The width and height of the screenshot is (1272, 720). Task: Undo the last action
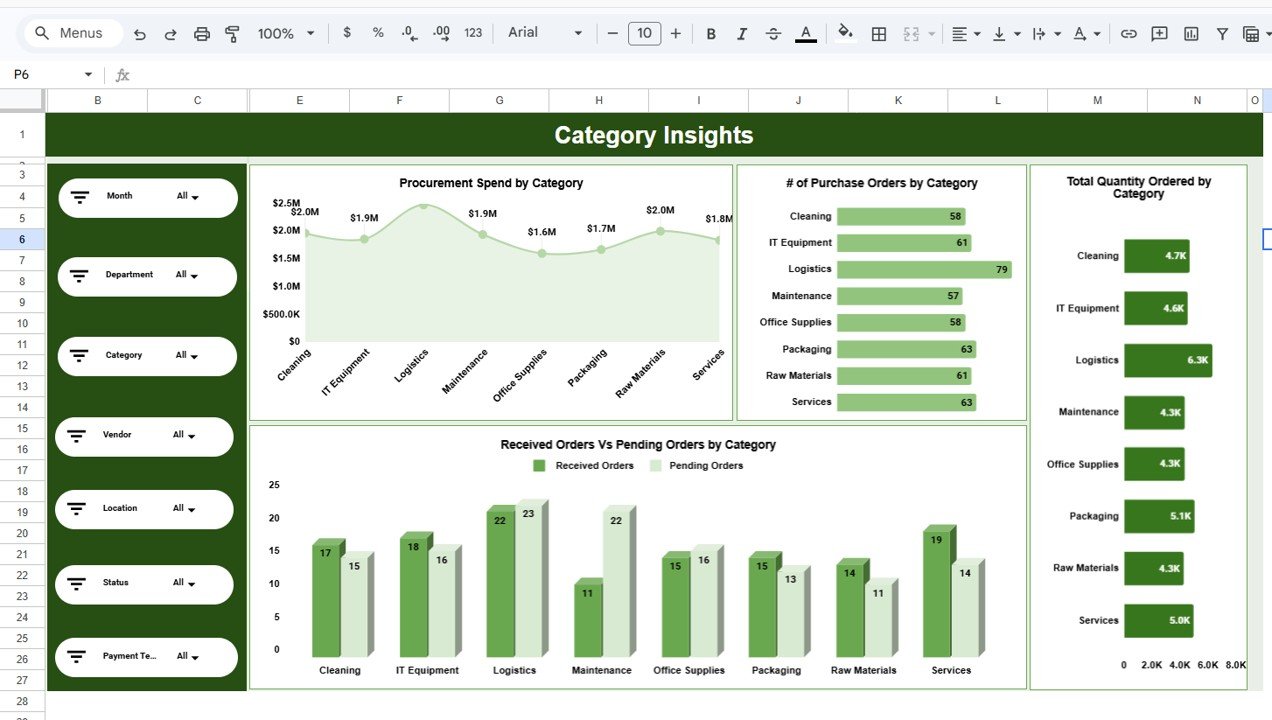tap(140, 33)
